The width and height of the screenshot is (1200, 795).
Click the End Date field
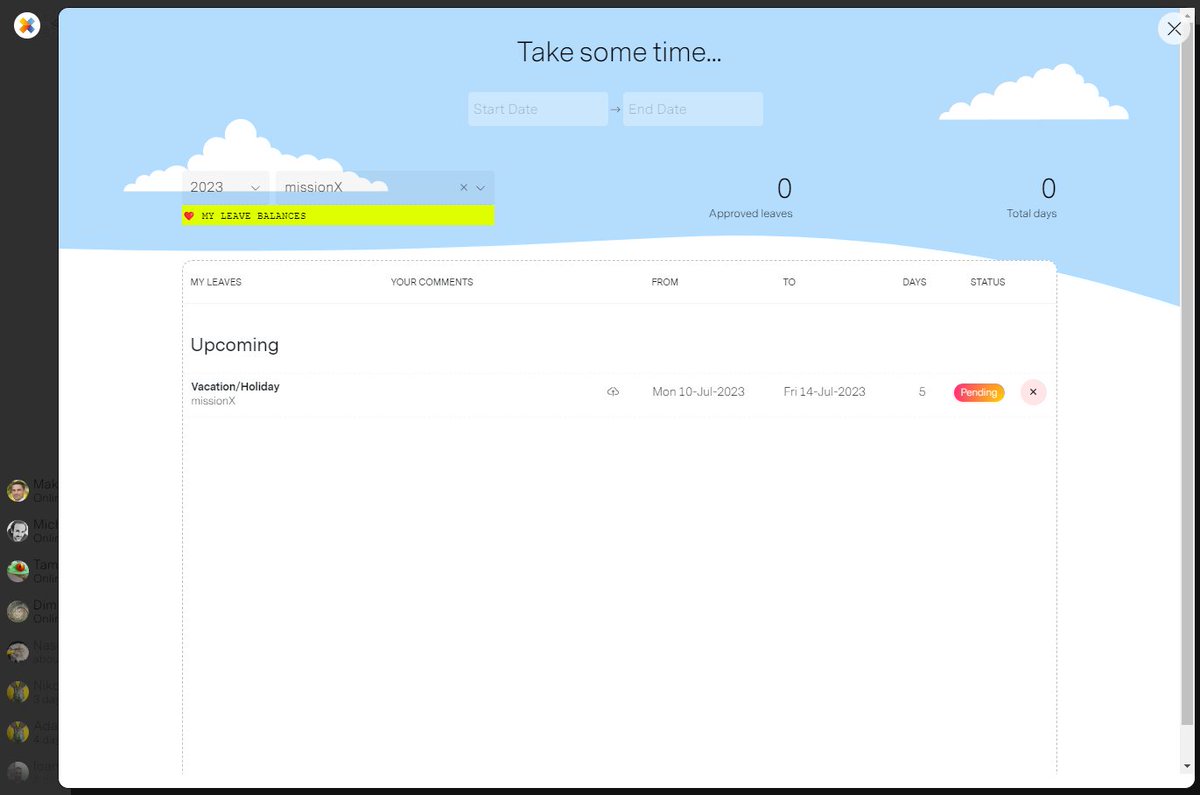point(693,109)
